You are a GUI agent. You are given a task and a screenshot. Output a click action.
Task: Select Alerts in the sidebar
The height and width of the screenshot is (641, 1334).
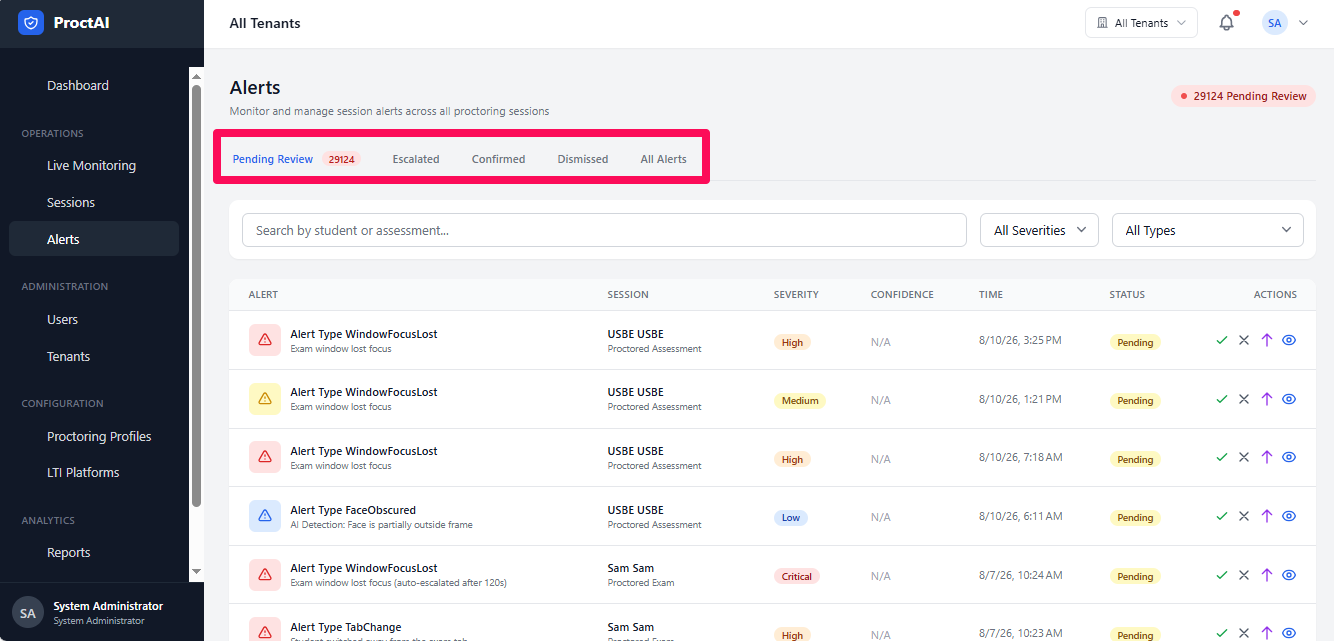pyautogui.click(x=94, y=239)
